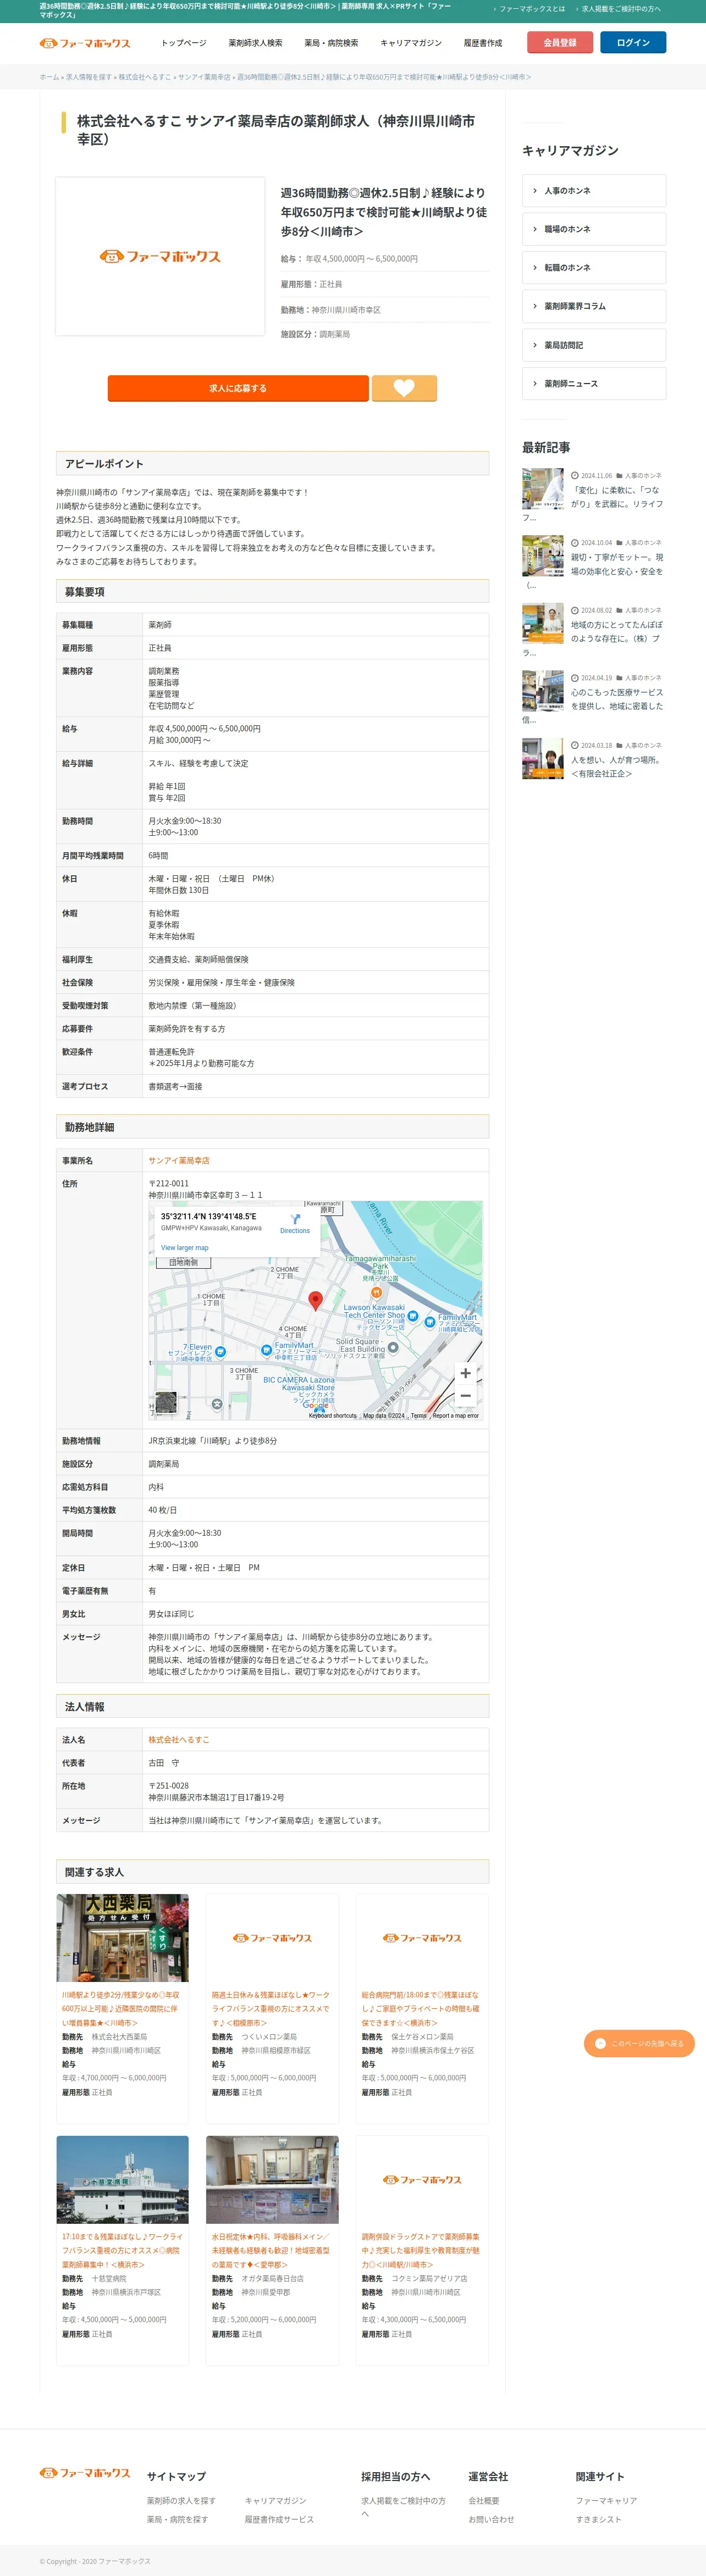Open related job photo of 大西薬局

coord(122,1938)
